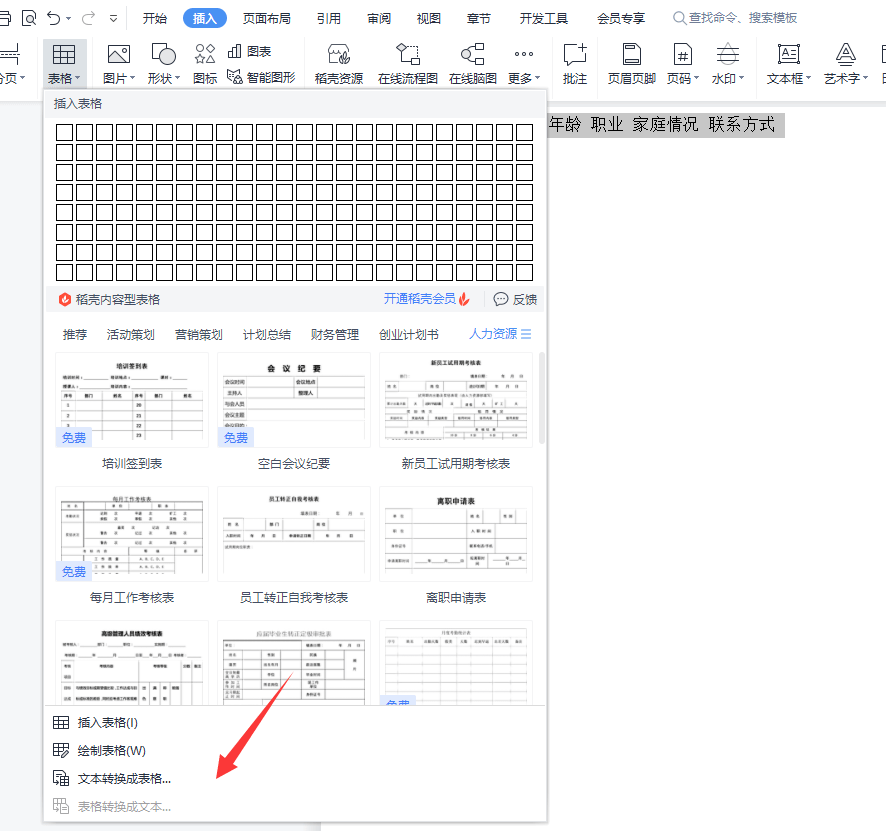Switch to the Home (开始) tab
This screenshot has height=831, width=886.
pos(155,19)
